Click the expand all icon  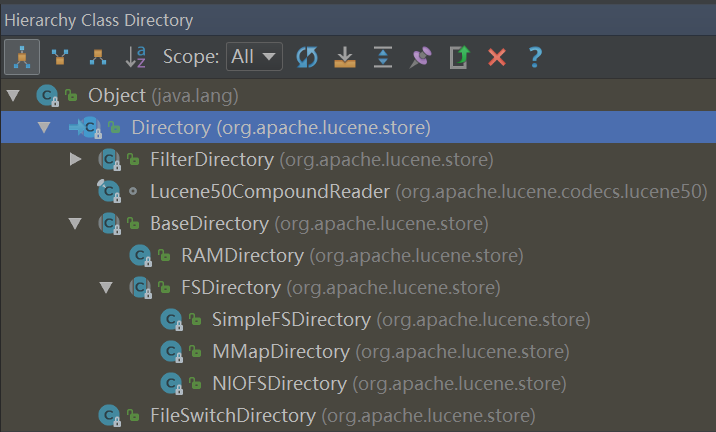click(x=382, y=57)
